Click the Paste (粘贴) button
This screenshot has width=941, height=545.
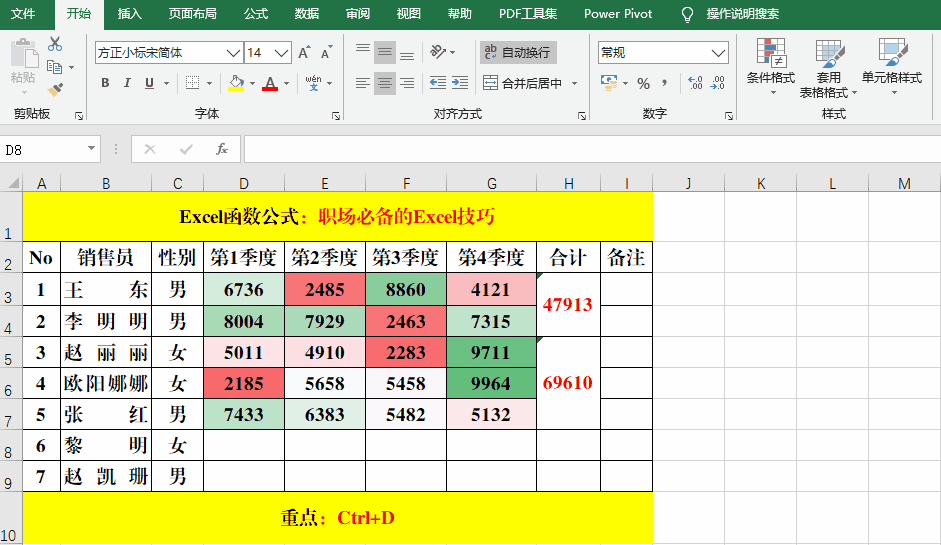23,63
